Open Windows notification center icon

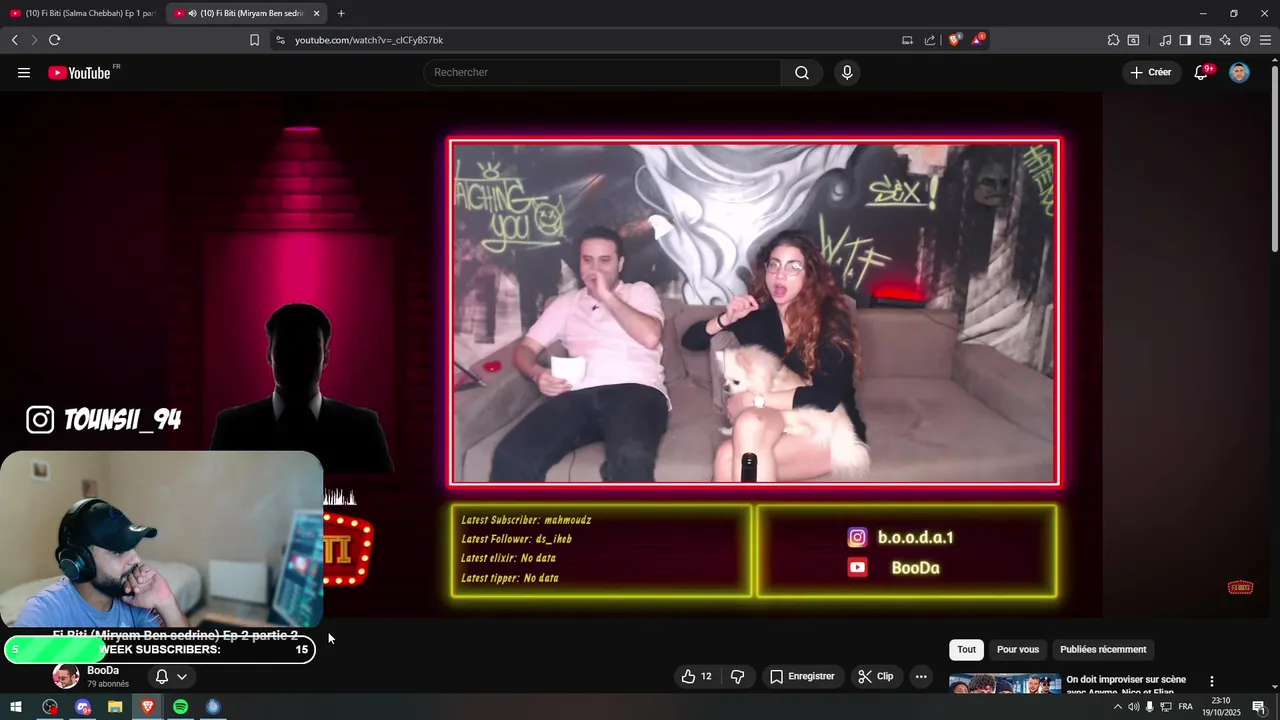(1258, 707)
